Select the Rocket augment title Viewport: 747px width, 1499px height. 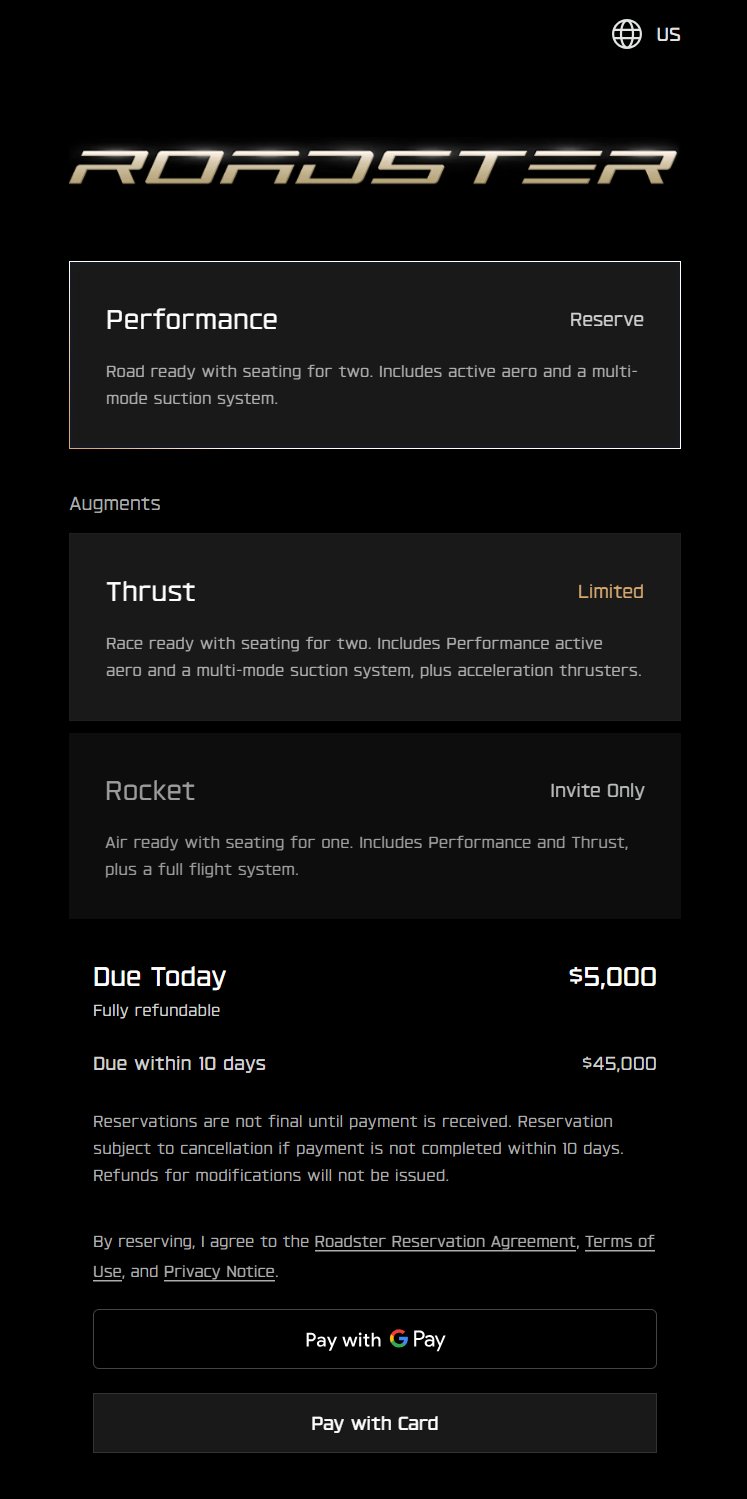[150, 791]
